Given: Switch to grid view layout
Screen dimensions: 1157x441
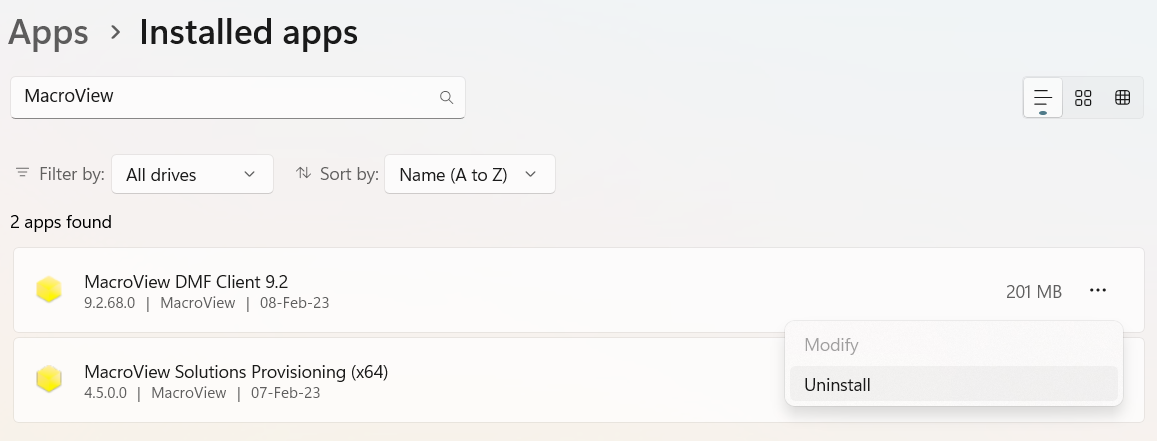Looking at the screenshot, I should pos(1082,97).
